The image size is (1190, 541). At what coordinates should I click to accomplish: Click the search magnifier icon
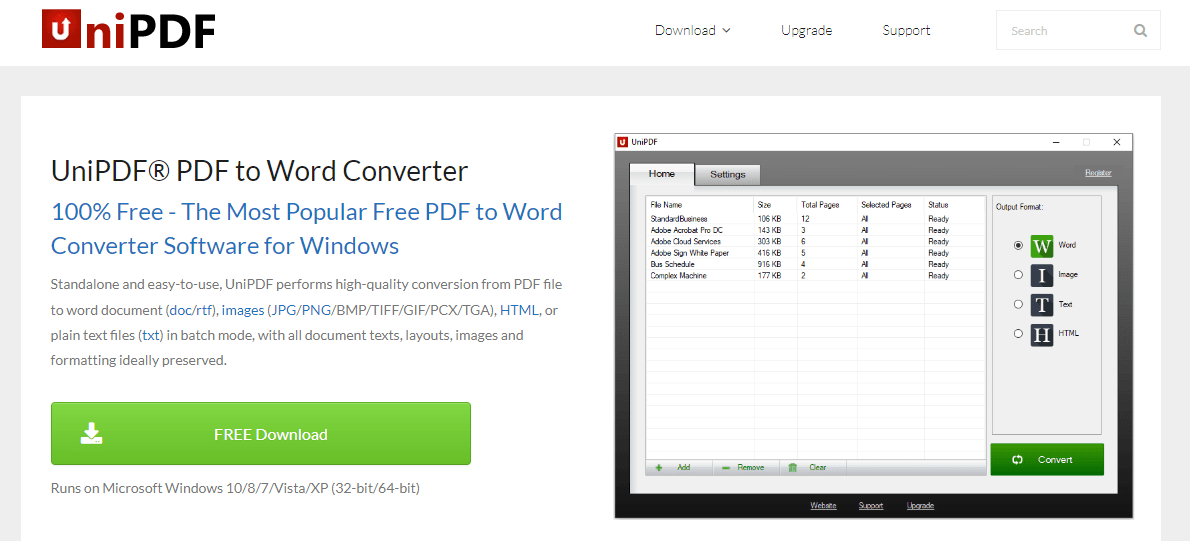(x=1140, y=31)
